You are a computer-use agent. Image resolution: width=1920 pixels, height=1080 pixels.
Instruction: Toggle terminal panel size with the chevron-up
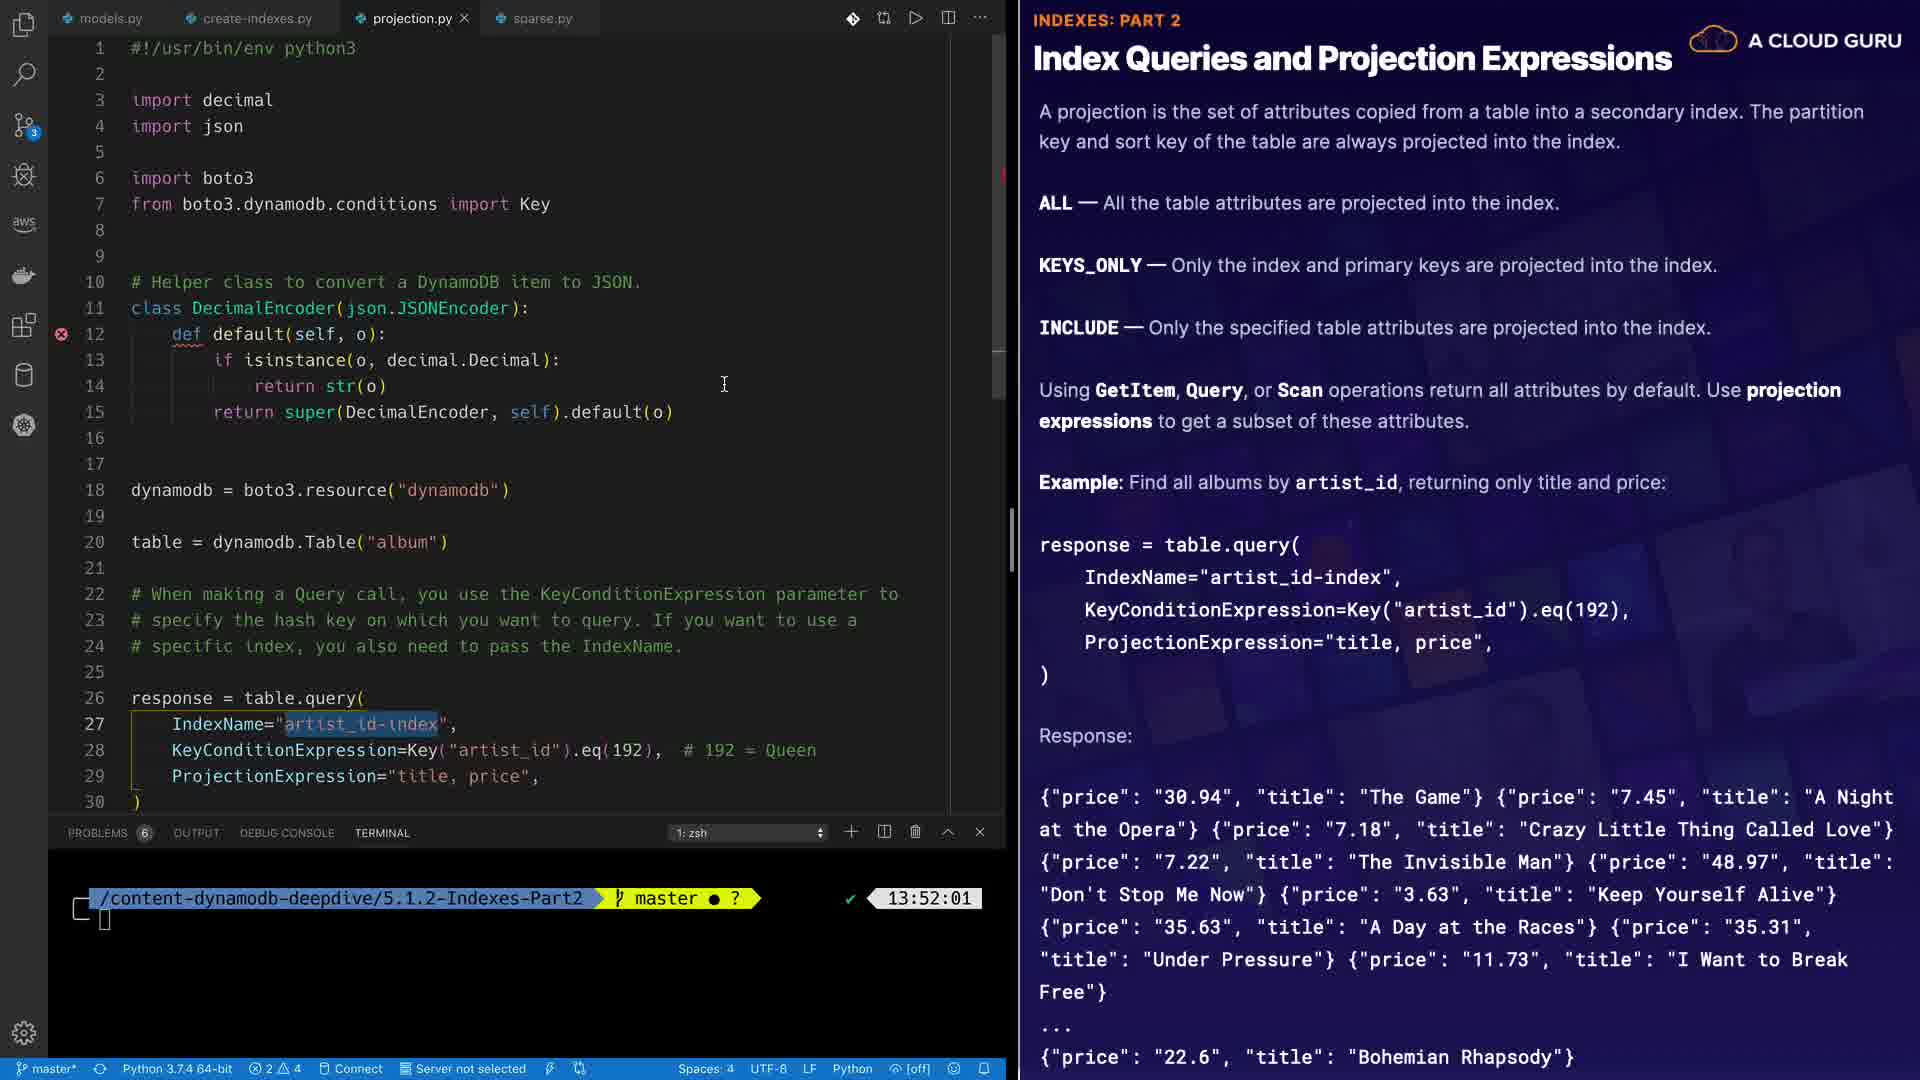pyautogui.click(x=948, y=832)
